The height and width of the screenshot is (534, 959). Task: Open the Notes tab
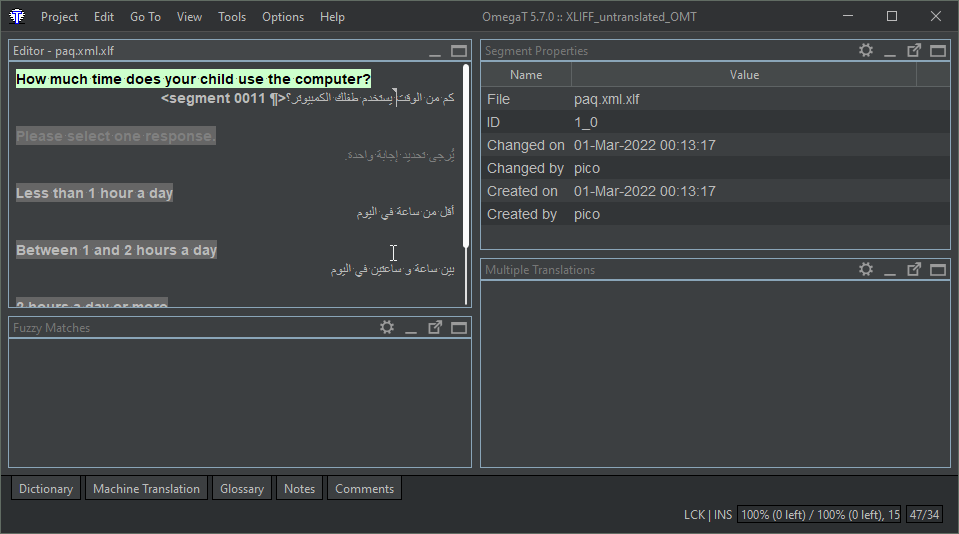pos(299,489)
